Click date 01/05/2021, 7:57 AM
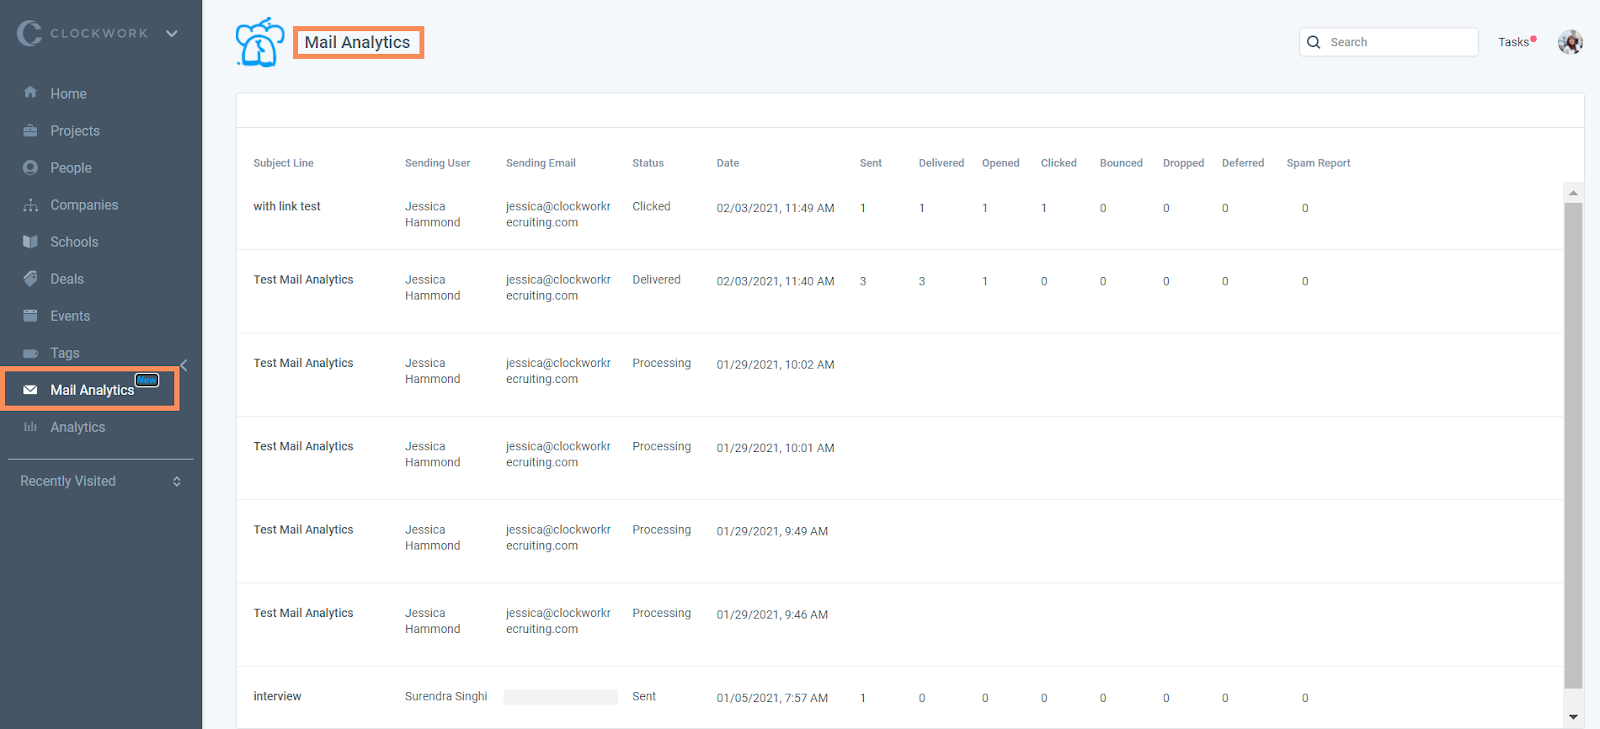The width and height of the screenshot is (1600, 729). click(x=772, y=699)
